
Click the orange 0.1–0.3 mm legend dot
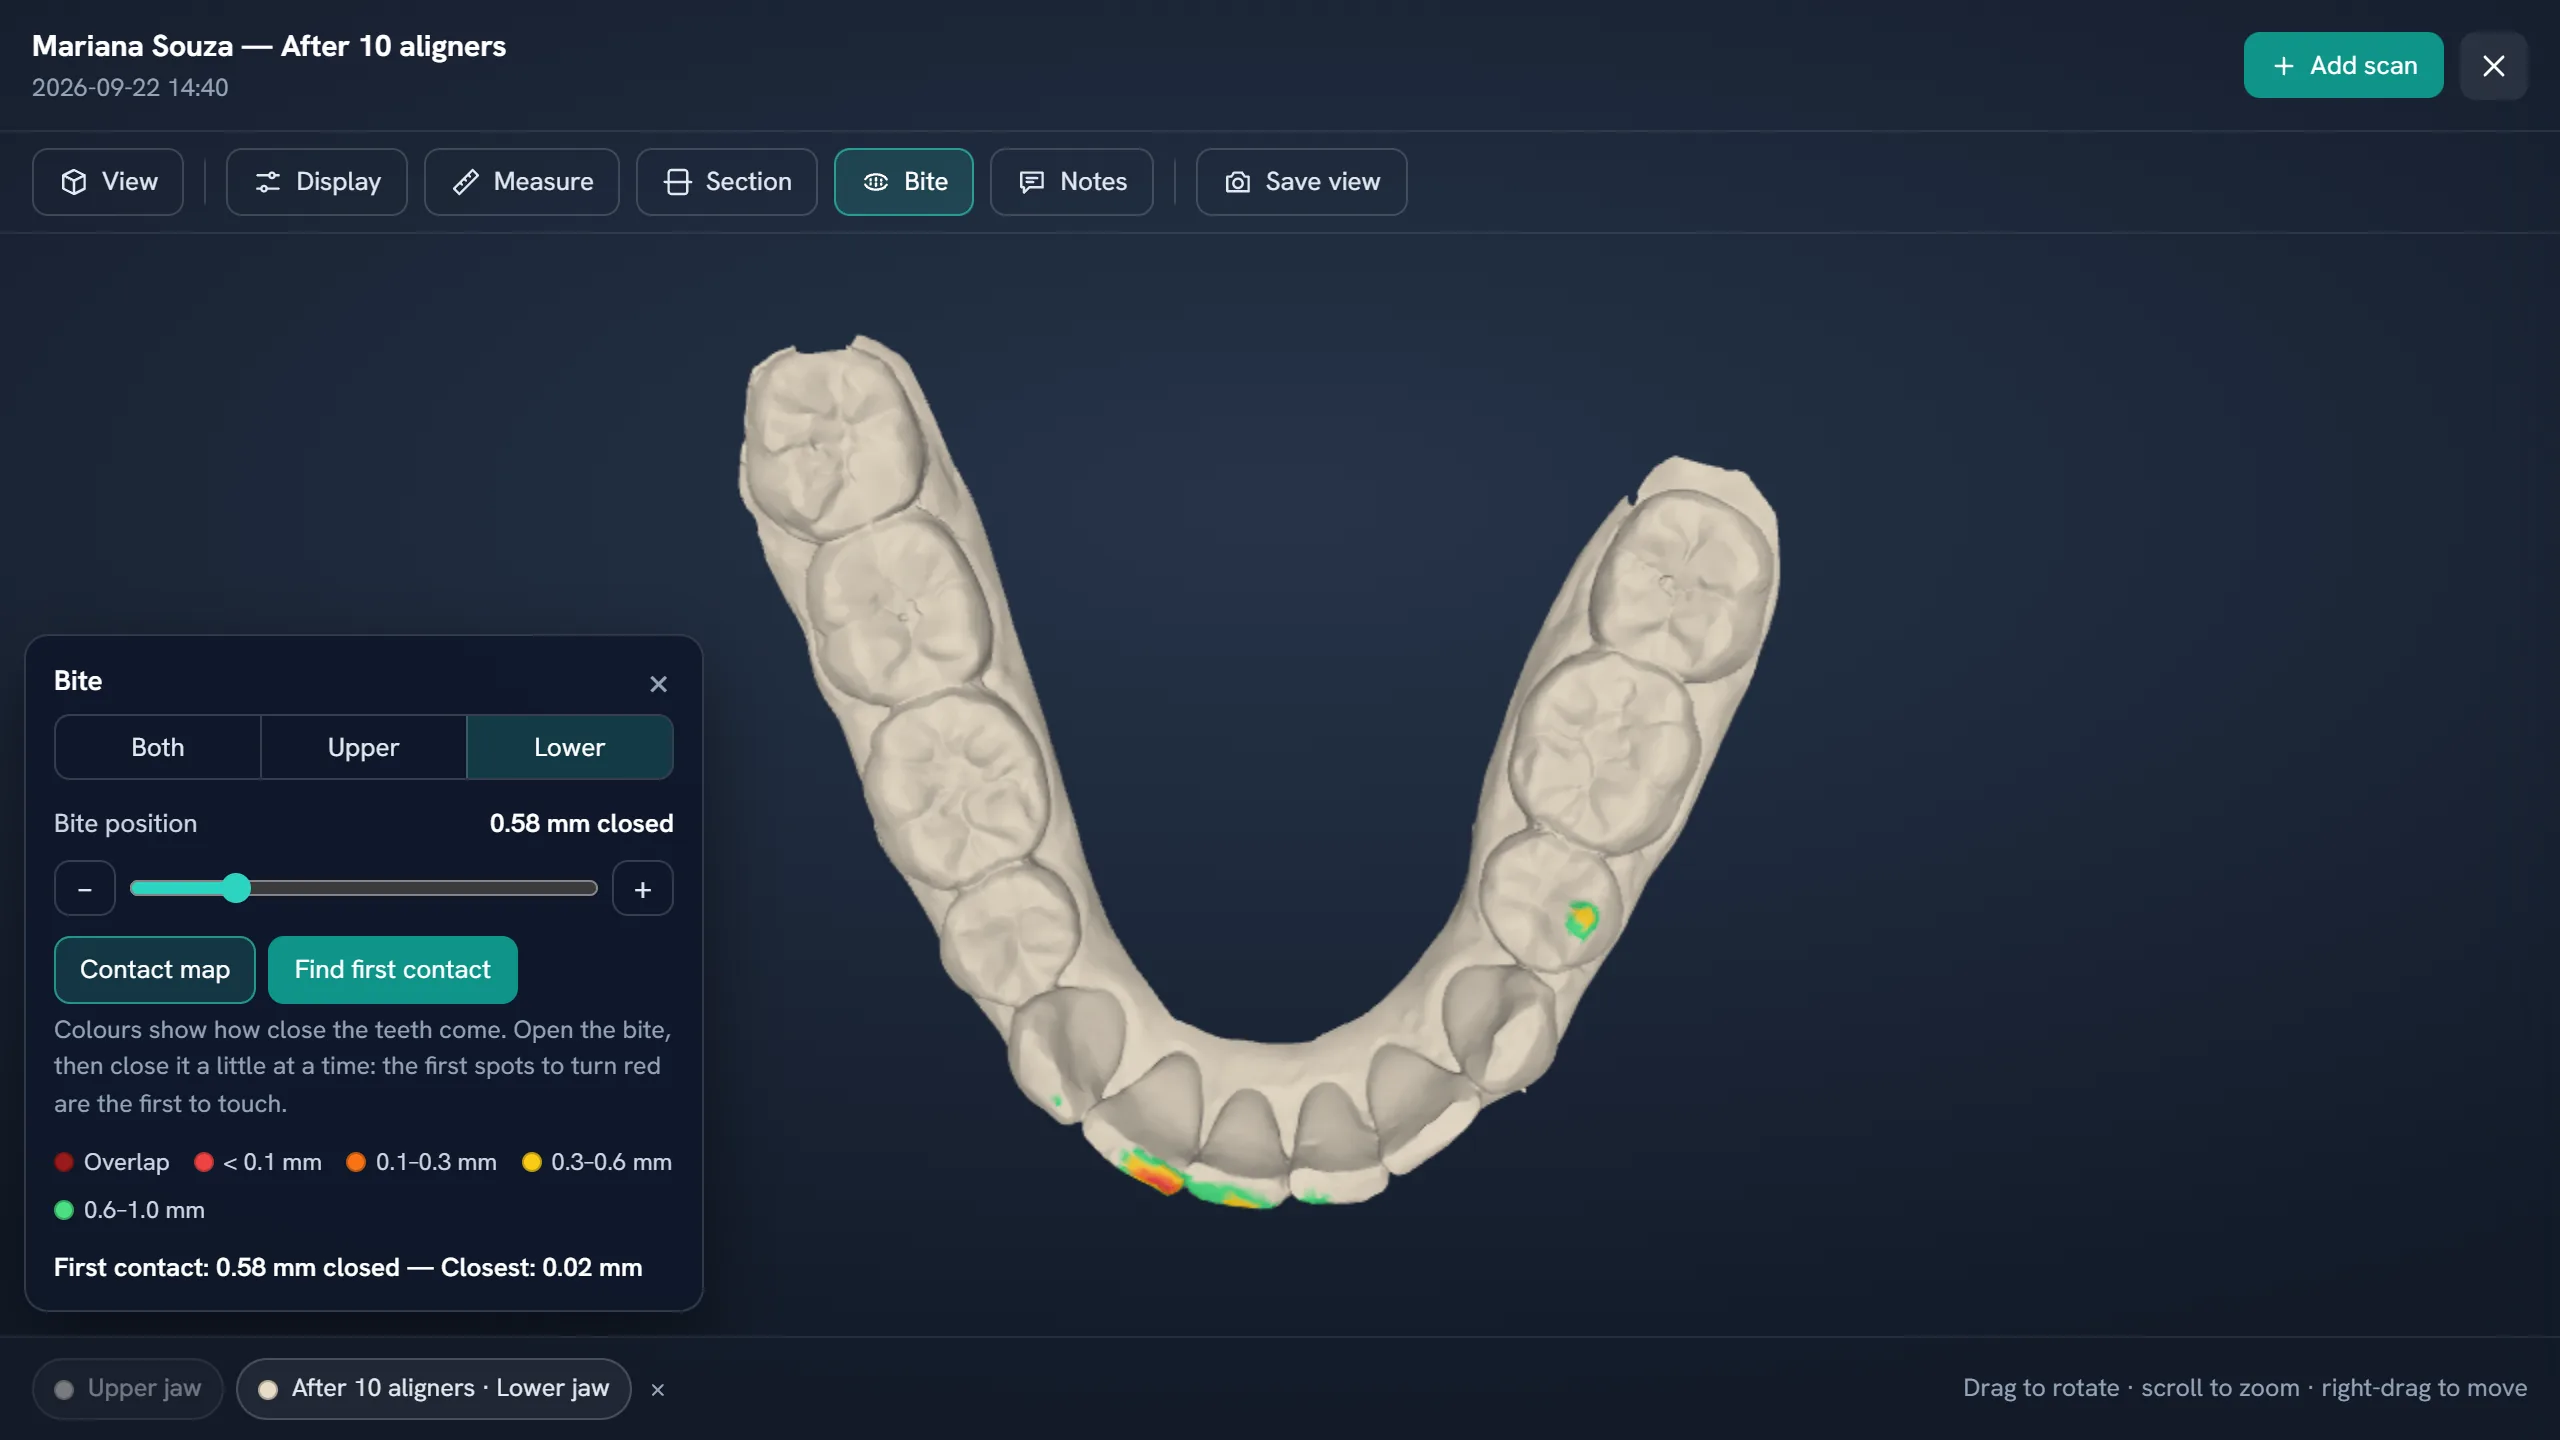coord(356,1162)
